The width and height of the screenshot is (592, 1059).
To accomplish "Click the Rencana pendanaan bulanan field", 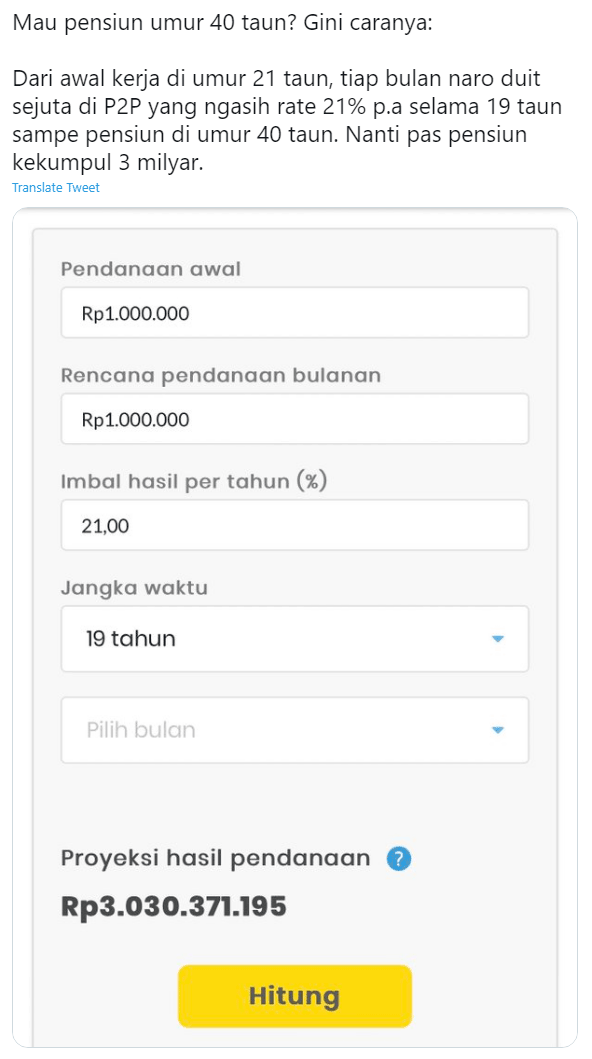I will tap(295, 418).
